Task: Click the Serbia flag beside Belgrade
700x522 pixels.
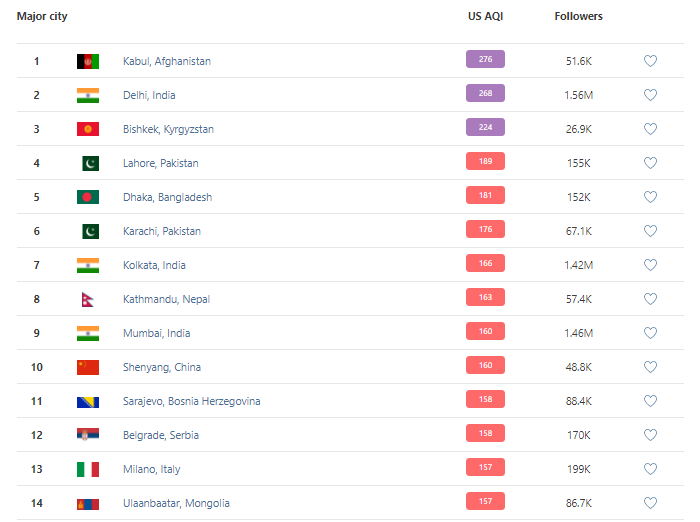Action: (x=88, y=435)
